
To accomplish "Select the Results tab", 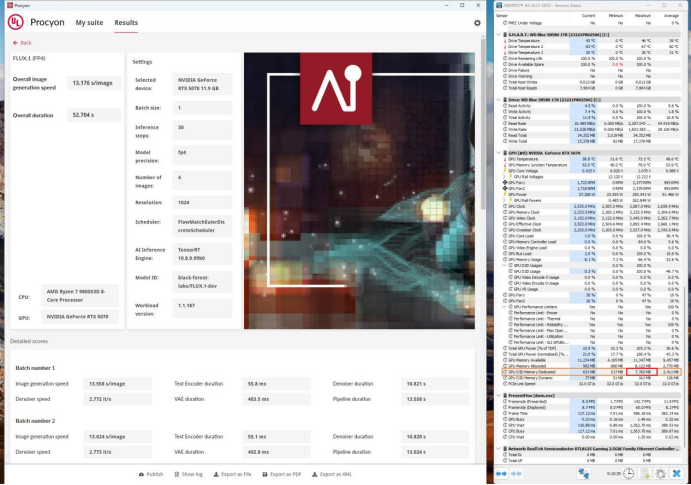I will point(126,22).
